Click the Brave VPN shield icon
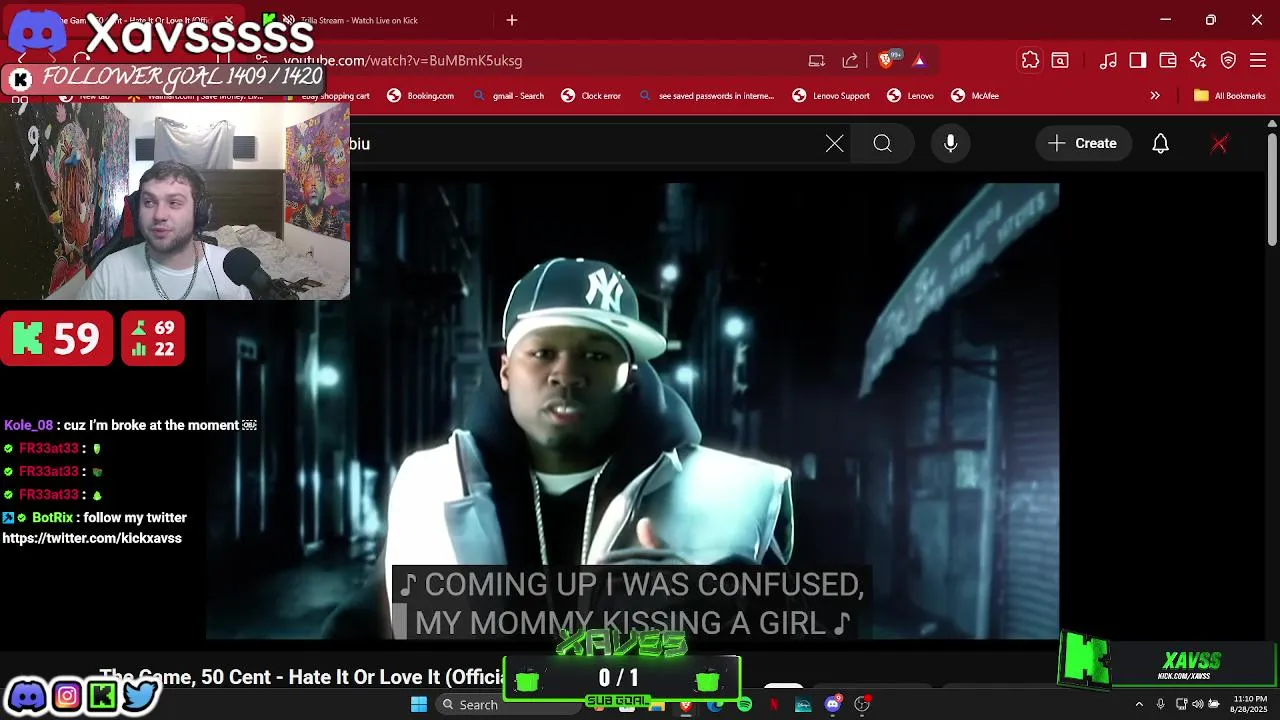This screenshot has width=1280, height=720. [x=1229, y=60]
